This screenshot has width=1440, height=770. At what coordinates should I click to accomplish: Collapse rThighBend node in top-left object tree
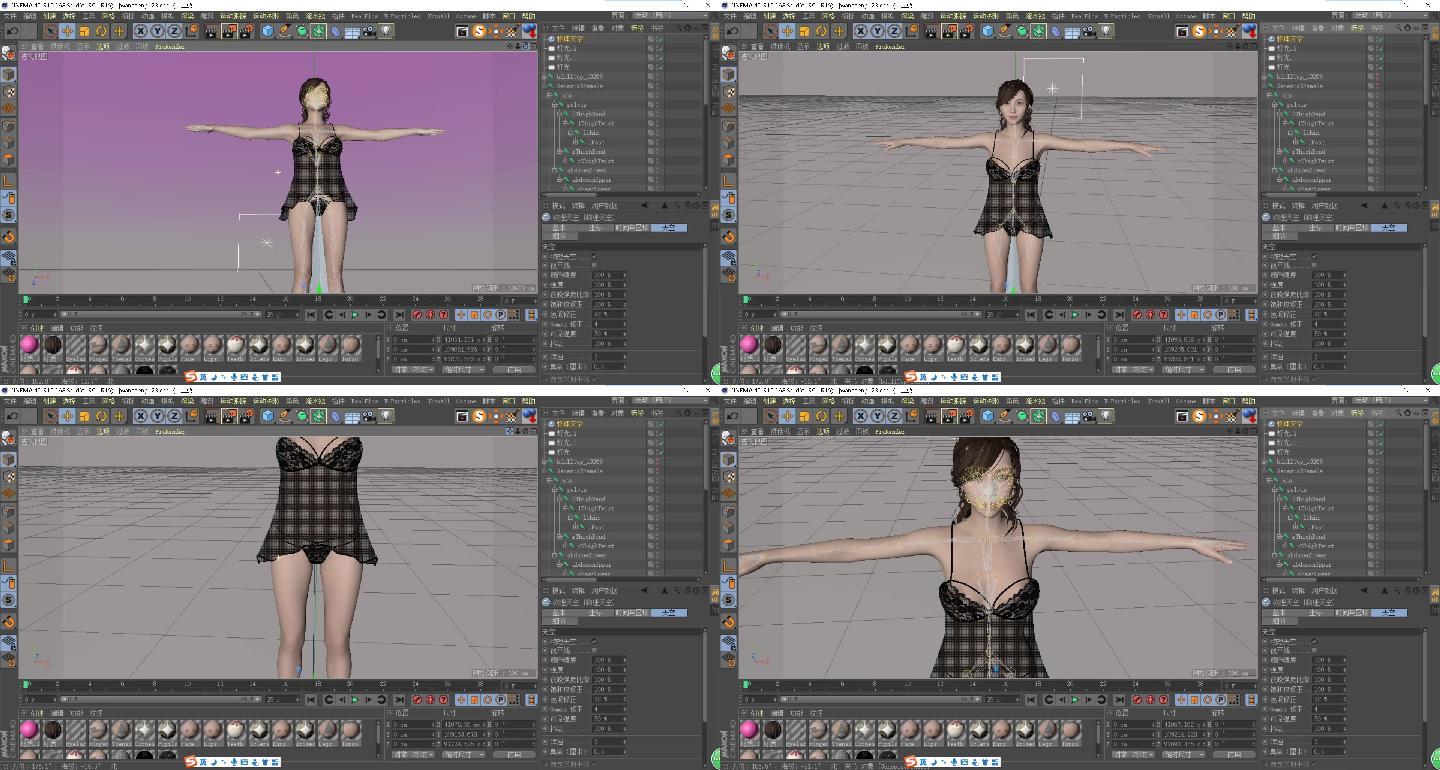tap(560, 151)
